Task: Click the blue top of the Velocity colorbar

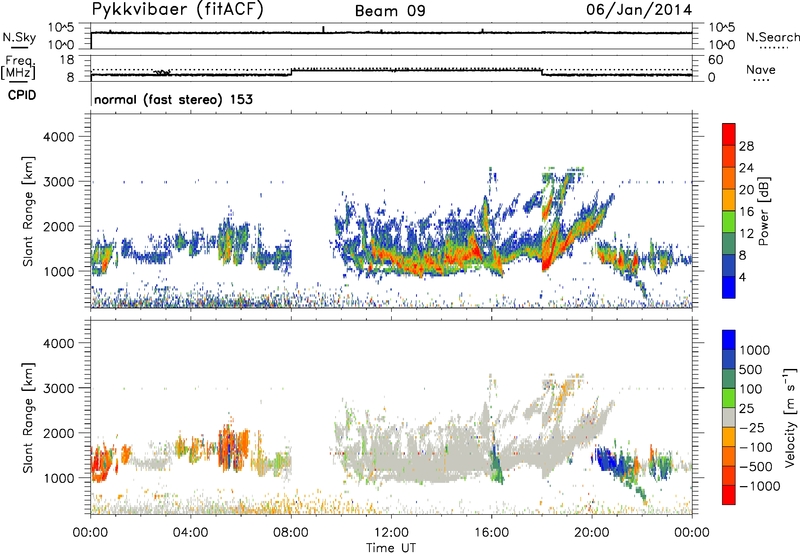Action: coord(729,339)
